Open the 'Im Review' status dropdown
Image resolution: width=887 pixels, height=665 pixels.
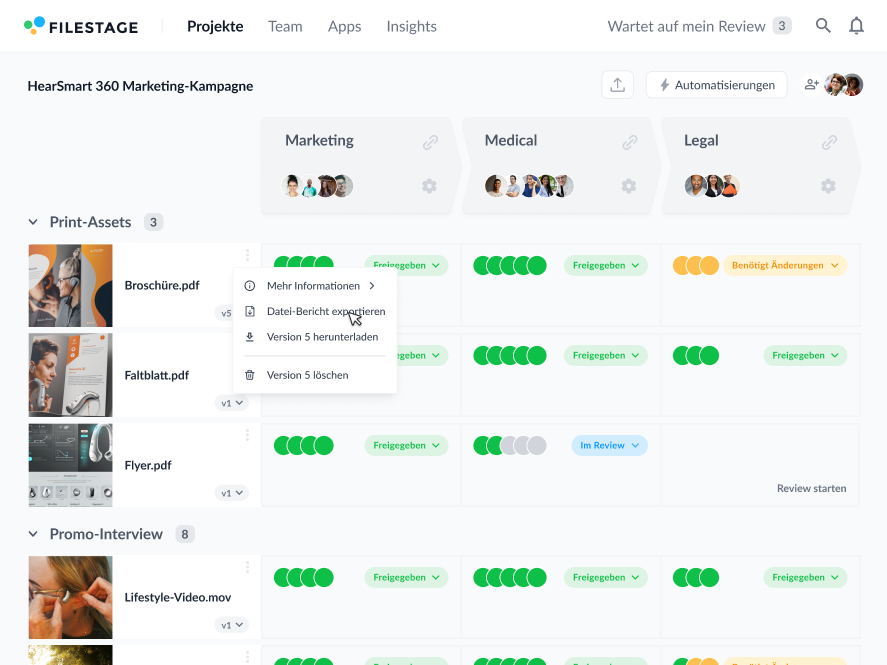(609, 446)
